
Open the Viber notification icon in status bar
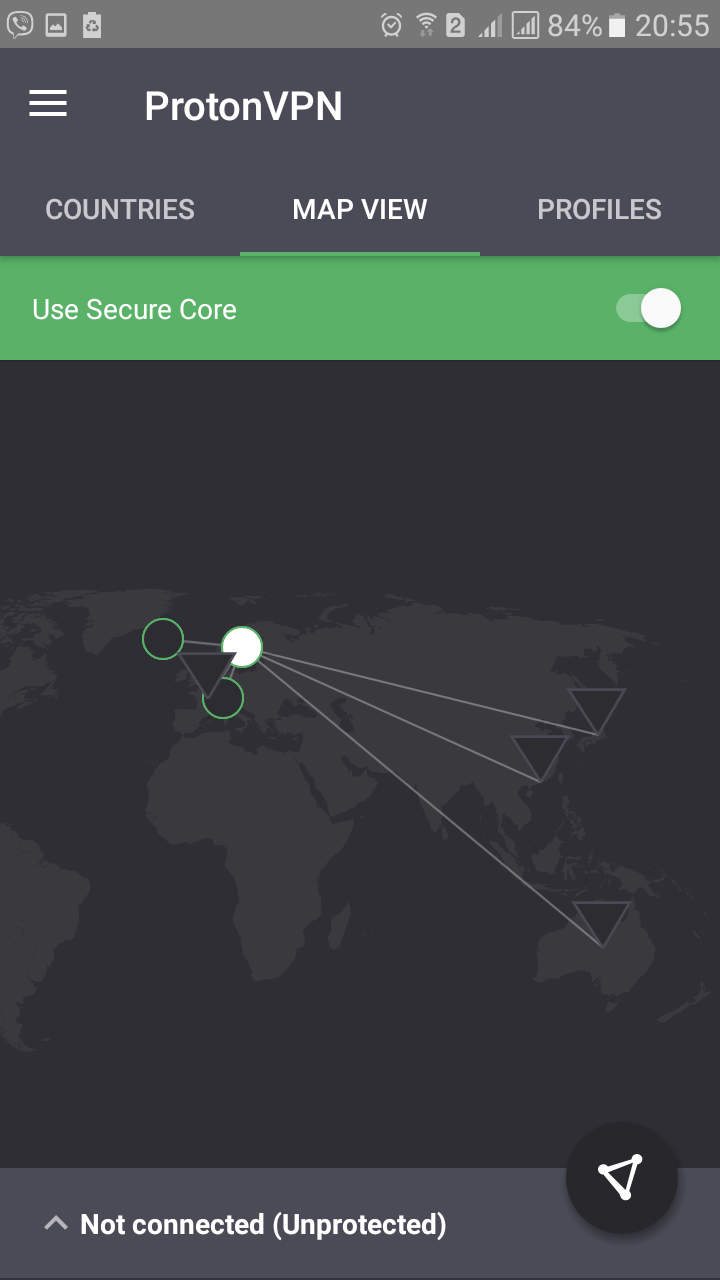tap(20, 24)
